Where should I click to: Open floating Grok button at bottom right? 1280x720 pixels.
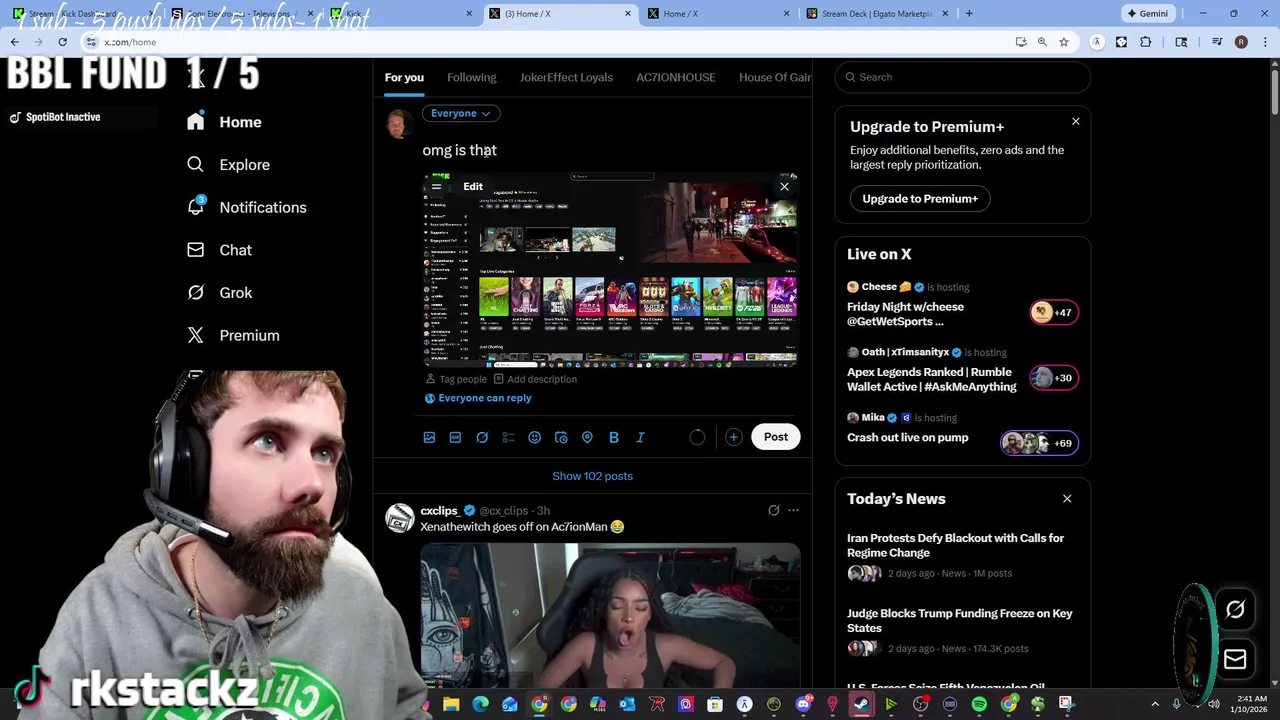point(1235,610)
